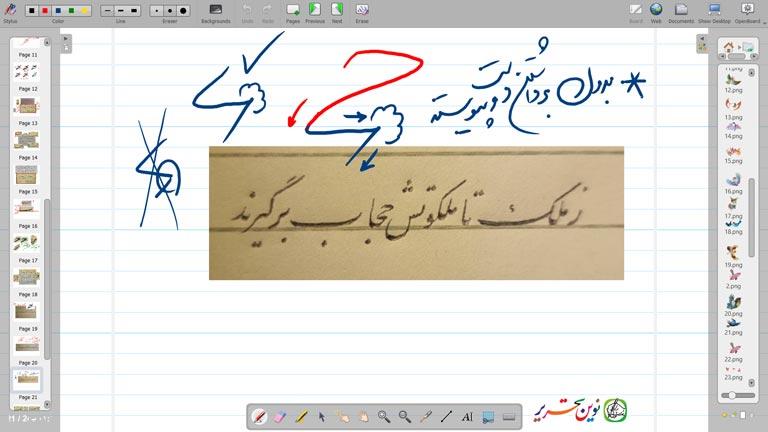This screenshot has width=768, height=432.
Task: Choose the Text tool
Action: coord(467,416)
